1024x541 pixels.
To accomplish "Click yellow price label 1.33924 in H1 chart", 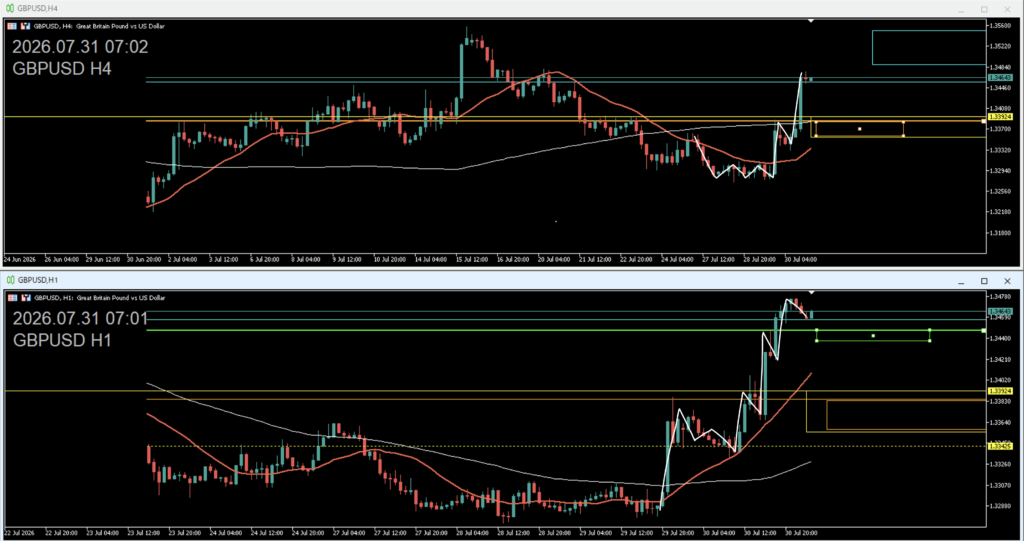I will 1000,391.
